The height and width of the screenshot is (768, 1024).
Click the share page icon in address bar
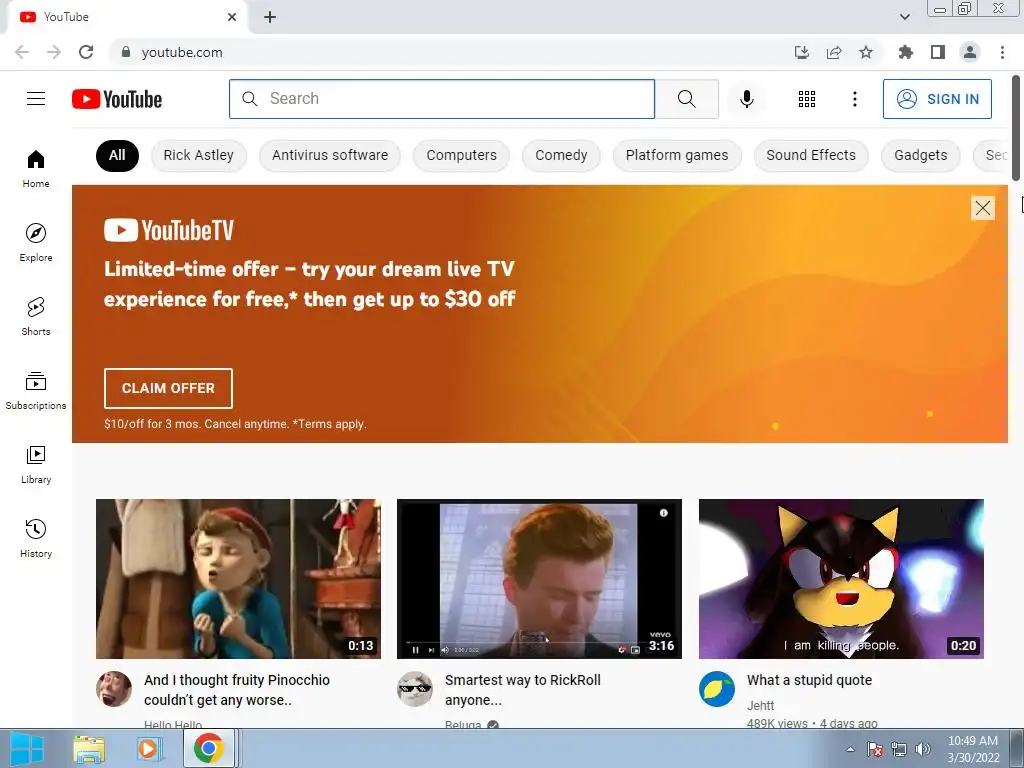[x=834, y=52]
